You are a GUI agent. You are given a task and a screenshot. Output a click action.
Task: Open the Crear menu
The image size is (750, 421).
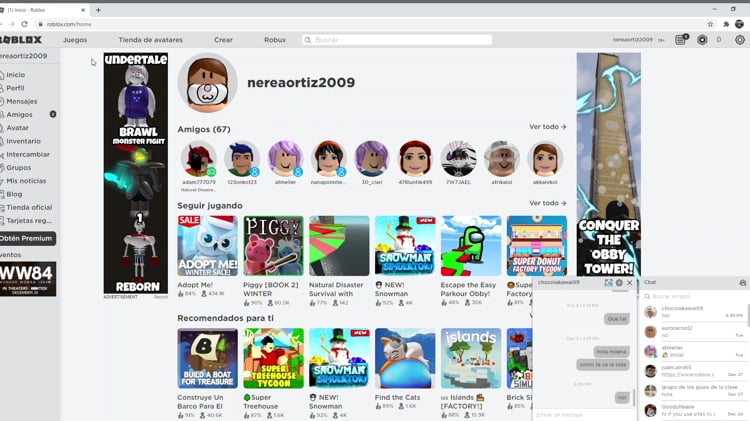point(223,40)
